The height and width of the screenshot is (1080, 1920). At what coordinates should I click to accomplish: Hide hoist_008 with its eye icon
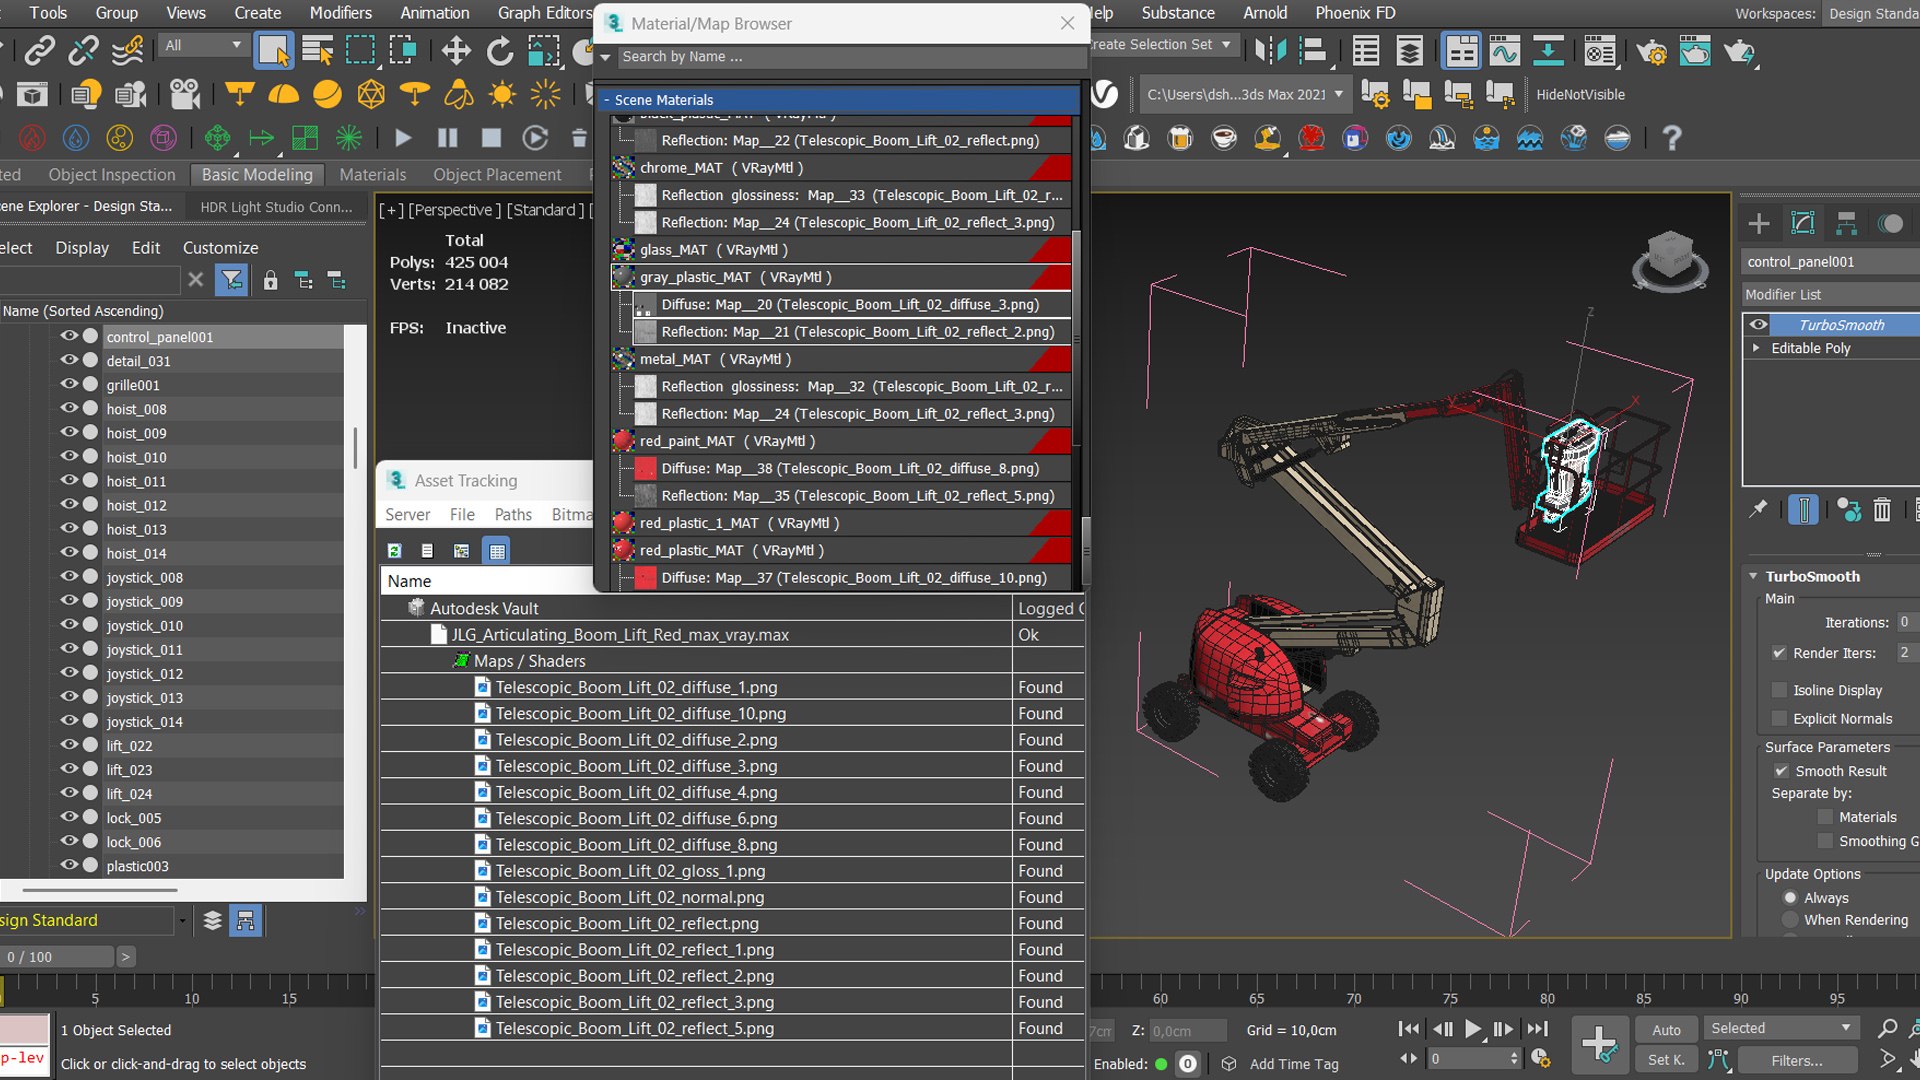(69, 408)
